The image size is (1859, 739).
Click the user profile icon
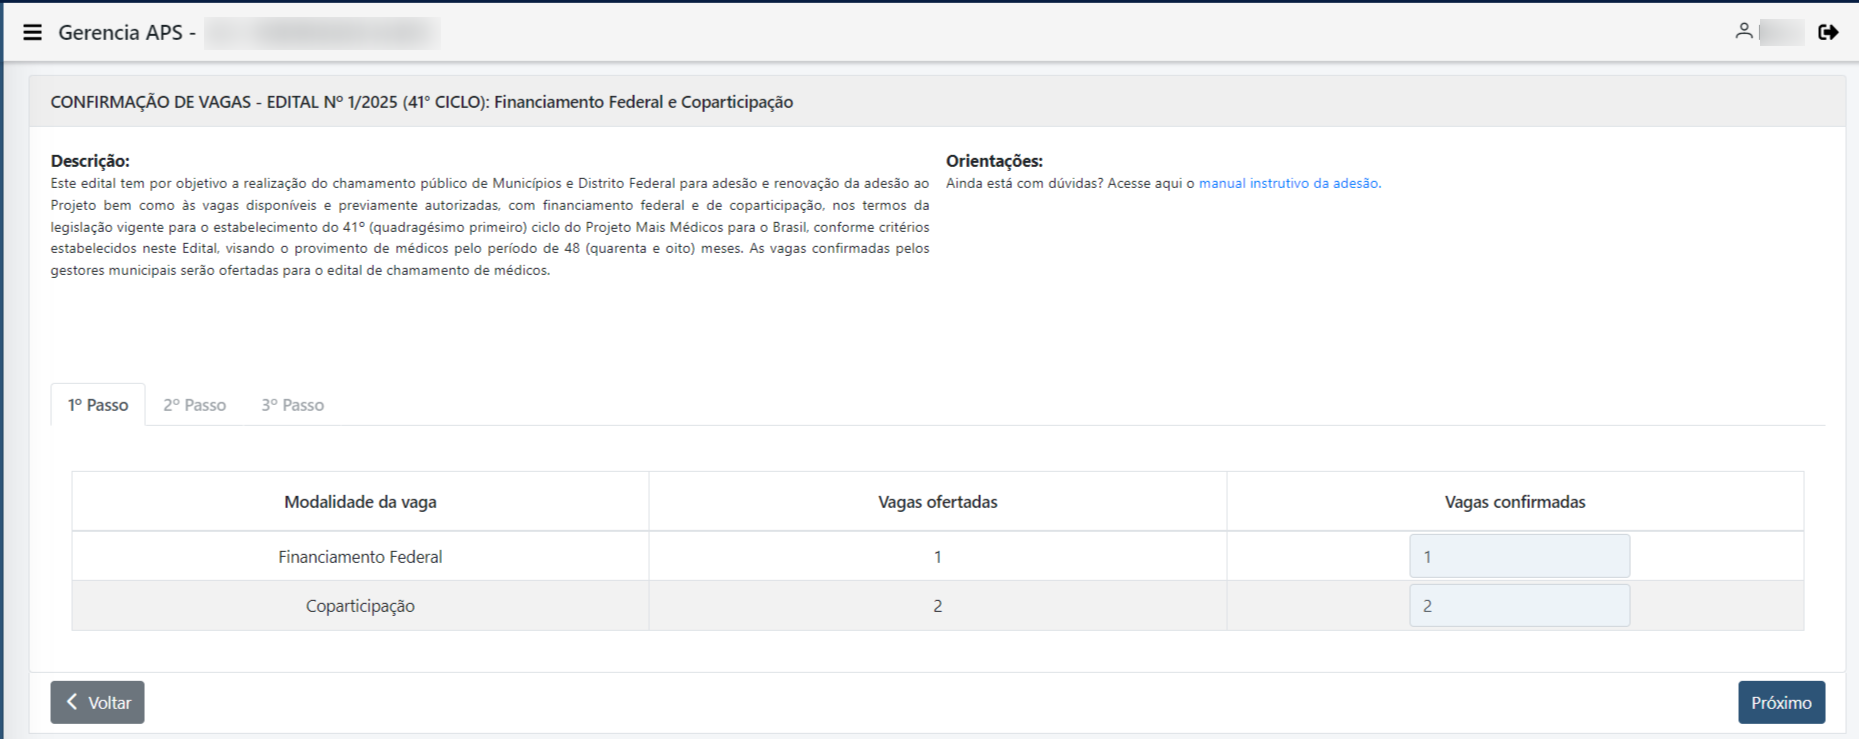[1743, 32]
